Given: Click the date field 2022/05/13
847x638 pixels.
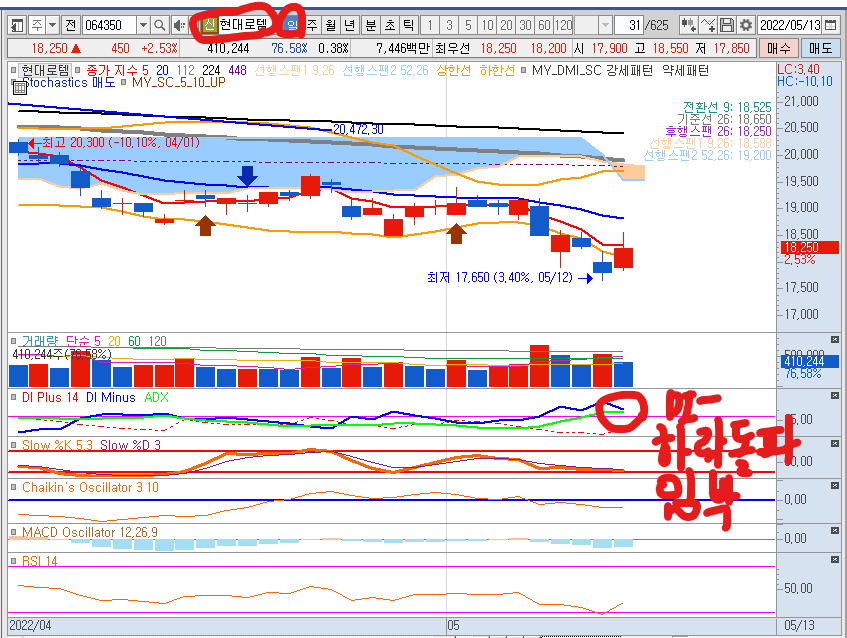Looking at the screenshot, I should tap(790, 25).
